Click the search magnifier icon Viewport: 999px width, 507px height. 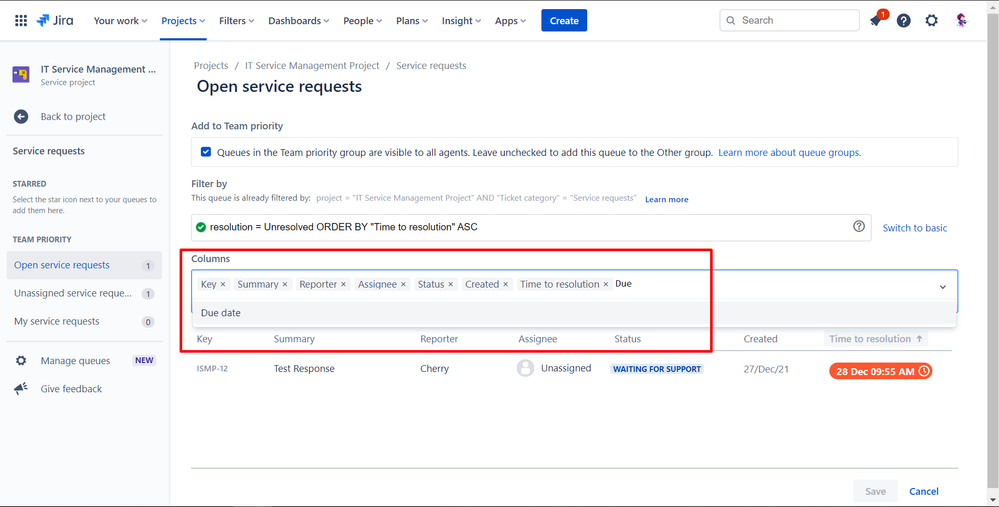[731, 20]
